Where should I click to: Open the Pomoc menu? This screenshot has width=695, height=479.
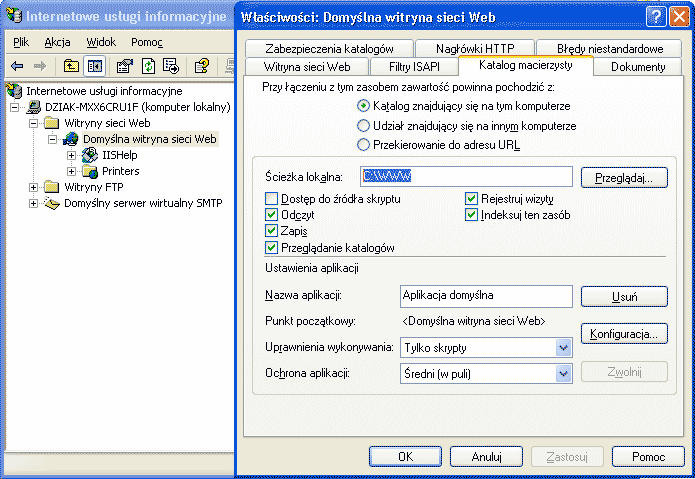[x=147, y=42]
